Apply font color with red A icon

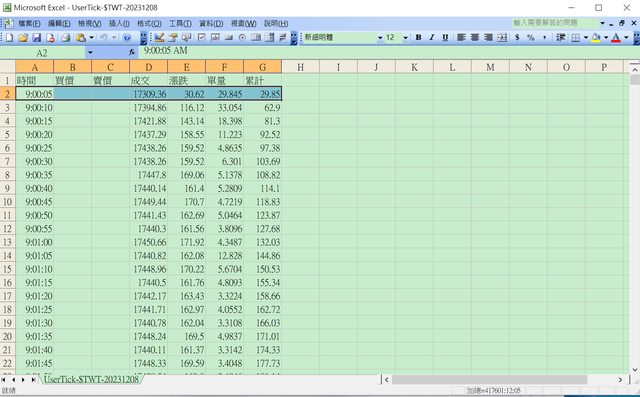coord(616,38)
